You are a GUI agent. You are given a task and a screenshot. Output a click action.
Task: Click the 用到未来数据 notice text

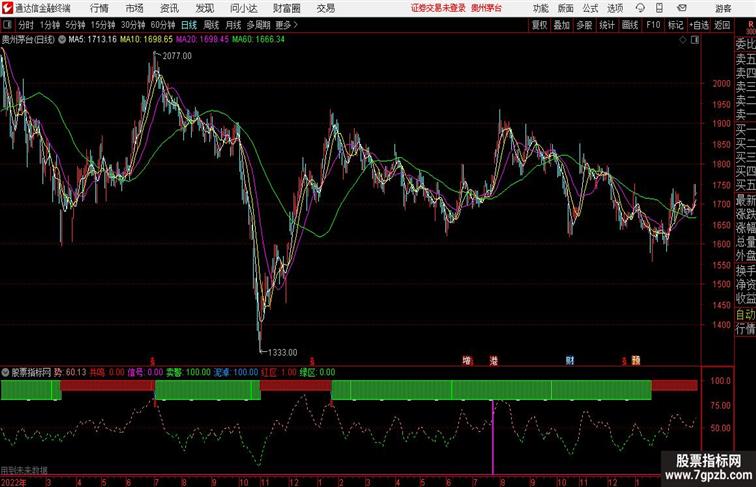tap(24, 470)
